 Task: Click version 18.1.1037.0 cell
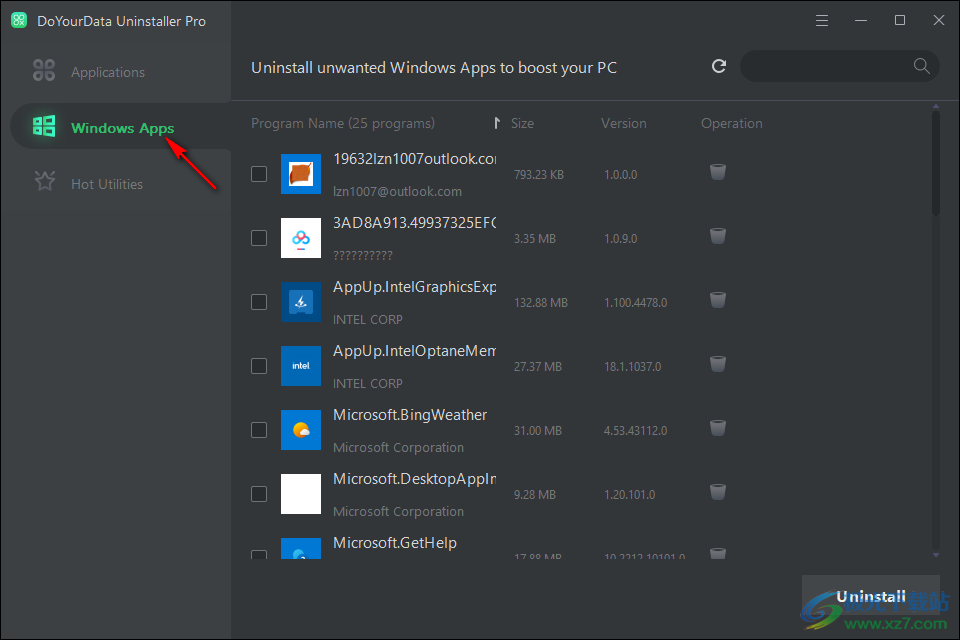[x=632, y=367]
